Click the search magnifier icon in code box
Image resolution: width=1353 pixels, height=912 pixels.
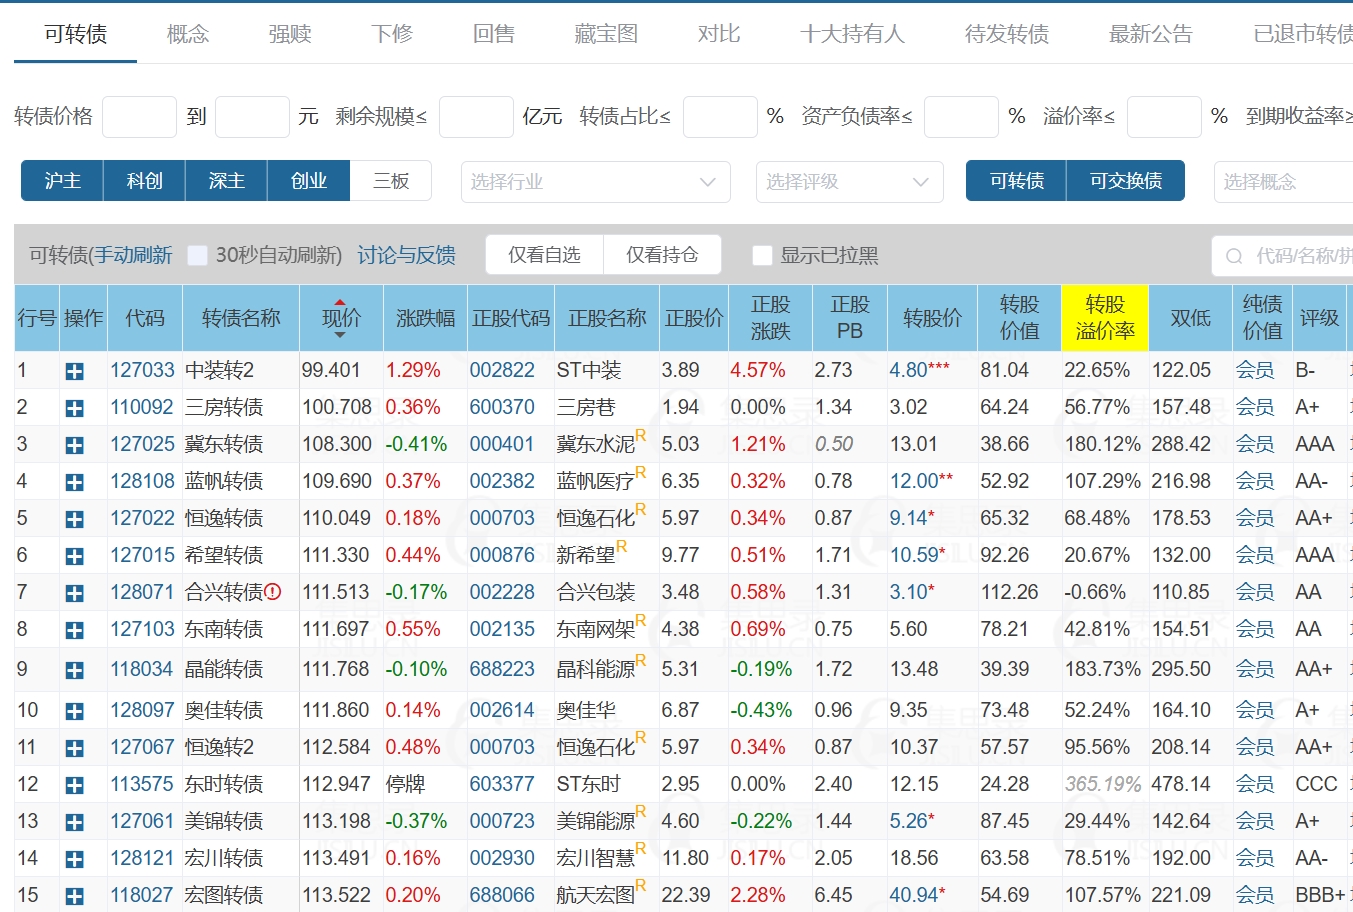point(1234,256)
